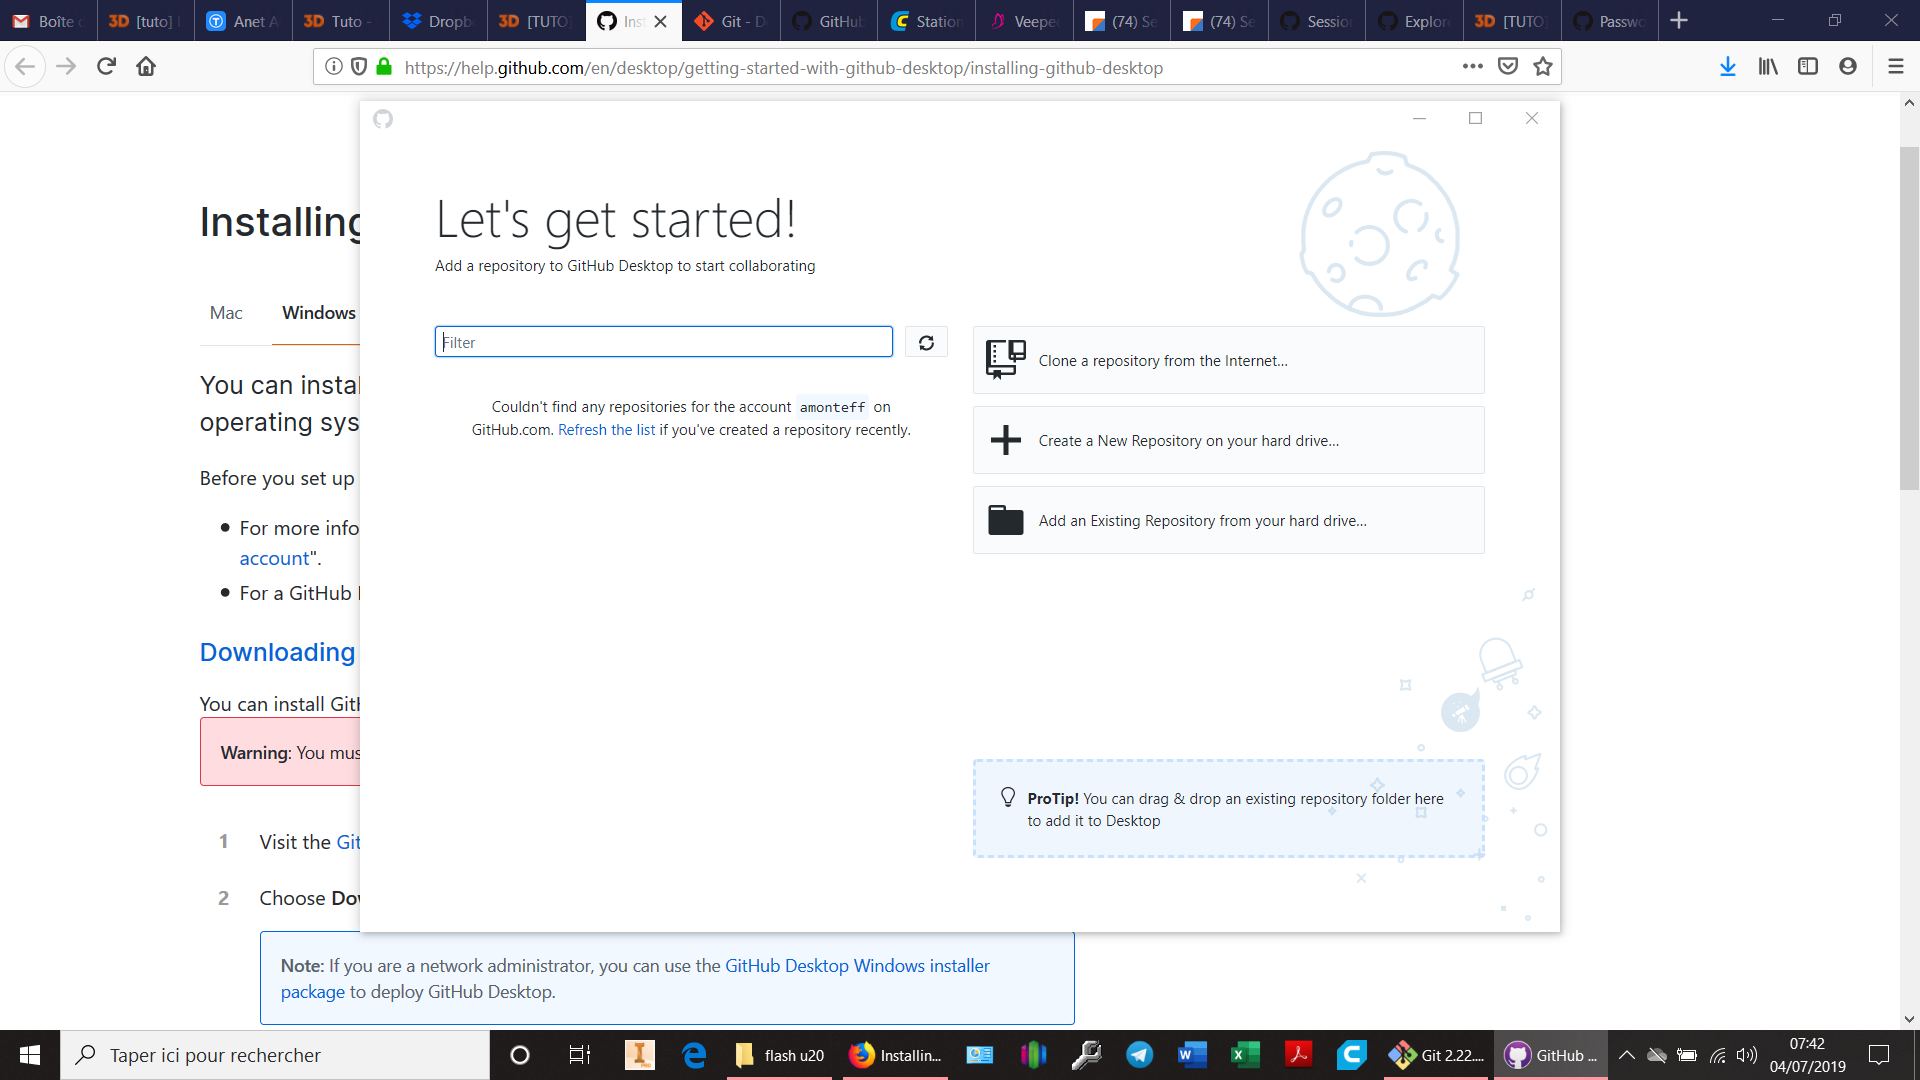Screen dimensions: 1920x1080
Task: Open page actions three-dot menu
Action: (x=1472, y=67)
